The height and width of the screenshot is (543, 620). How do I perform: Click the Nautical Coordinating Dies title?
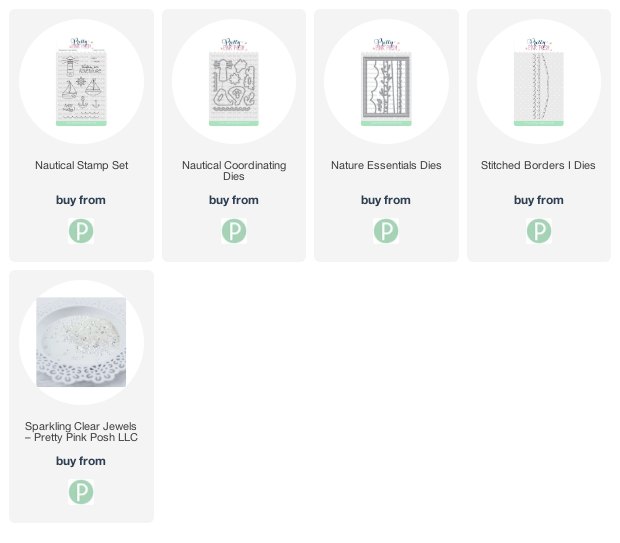coord(234,170)
